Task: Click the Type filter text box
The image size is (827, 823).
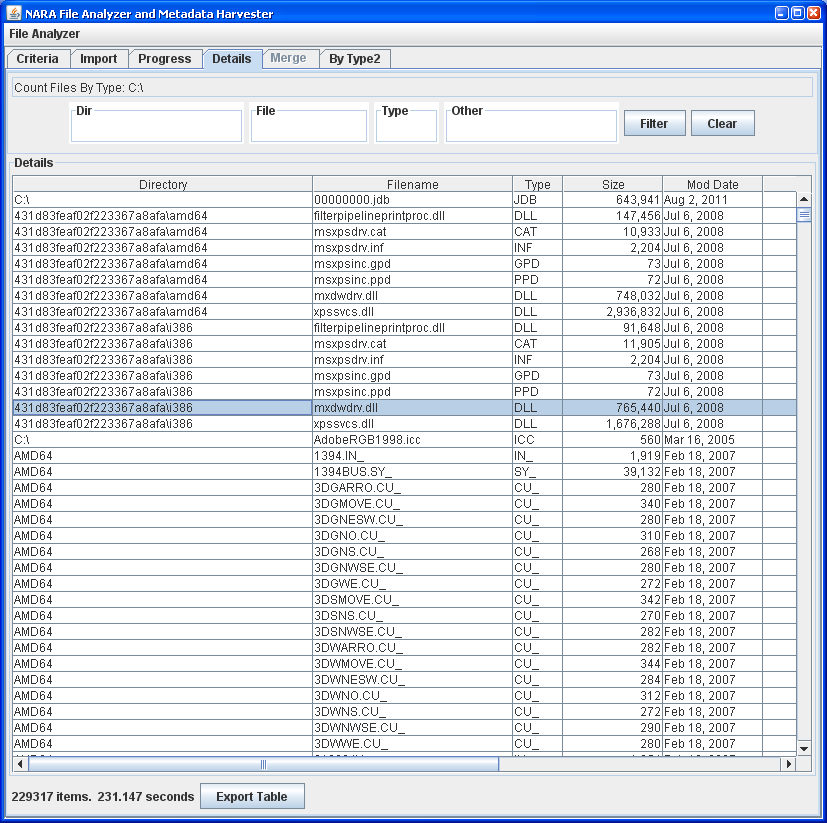Action: pos(406,128)
